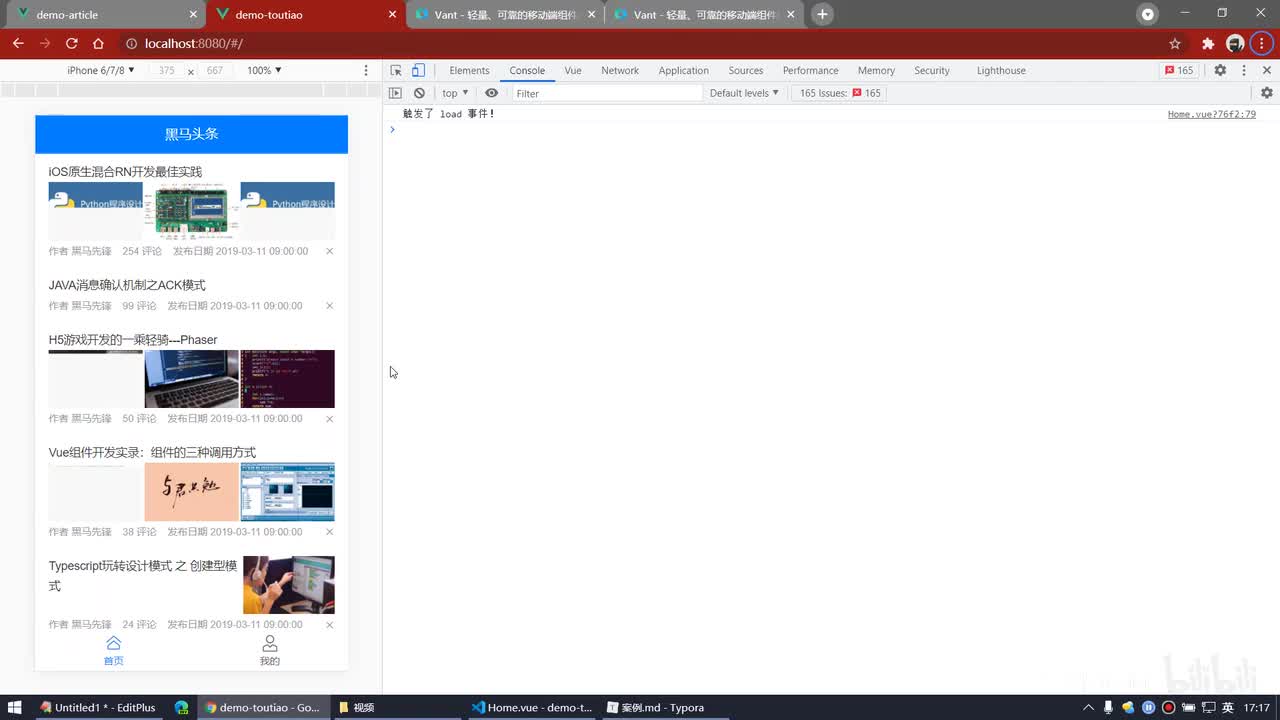The width and height of the screenshot is (1280, 720).
Task: Open the Lighthouse panel
Action: tap(1001, 70)
